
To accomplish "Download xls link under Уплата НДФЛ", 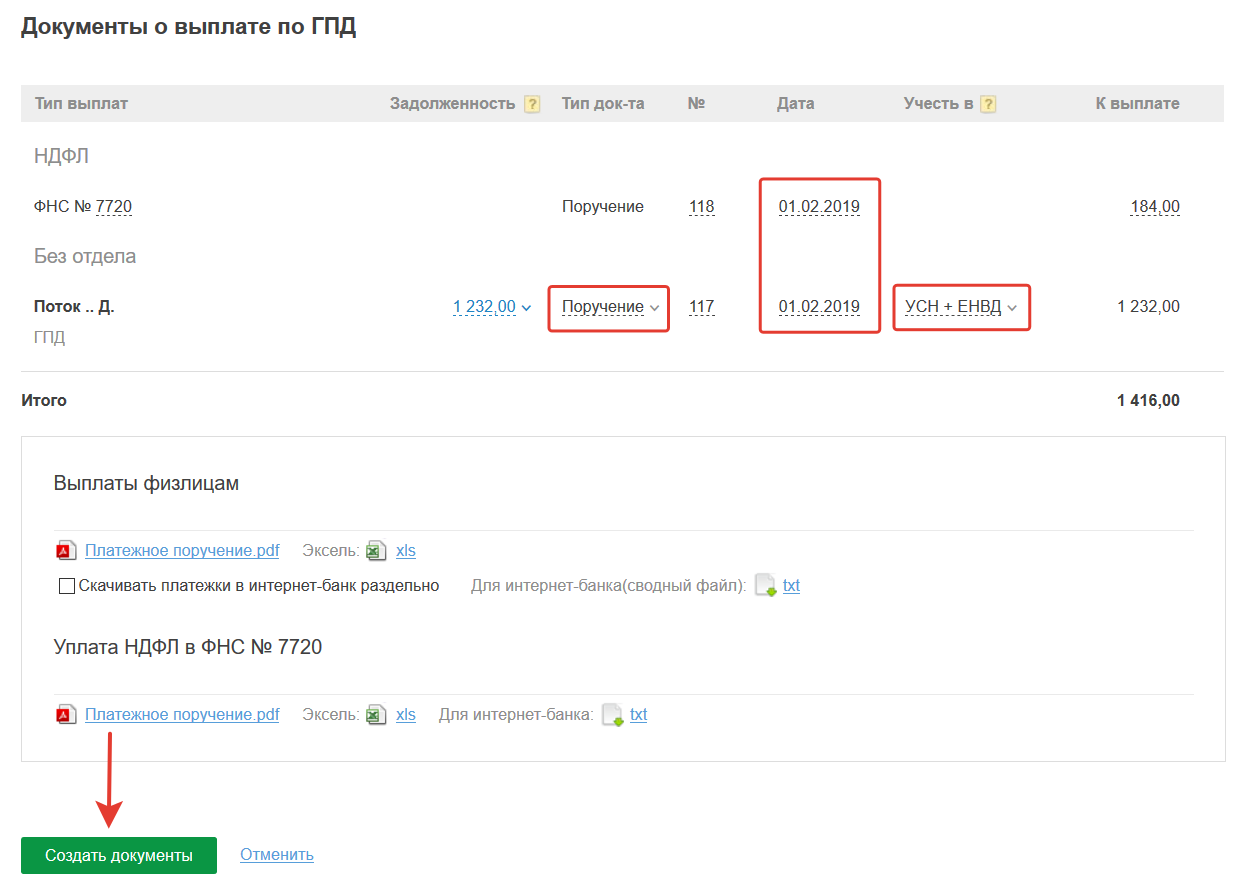I will pyautogui.click(x=406, y=715).
